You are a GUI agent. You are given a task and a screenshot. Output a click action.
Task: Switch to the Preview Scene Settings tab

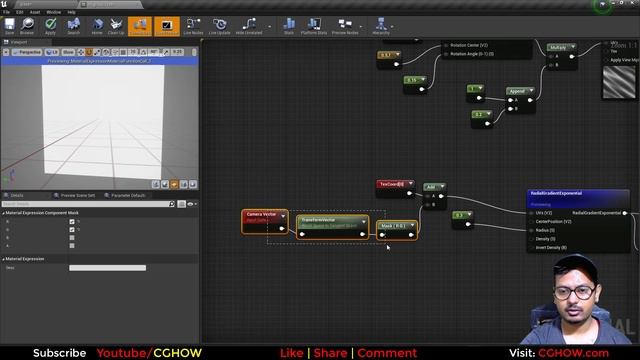(x=74, y=196)
